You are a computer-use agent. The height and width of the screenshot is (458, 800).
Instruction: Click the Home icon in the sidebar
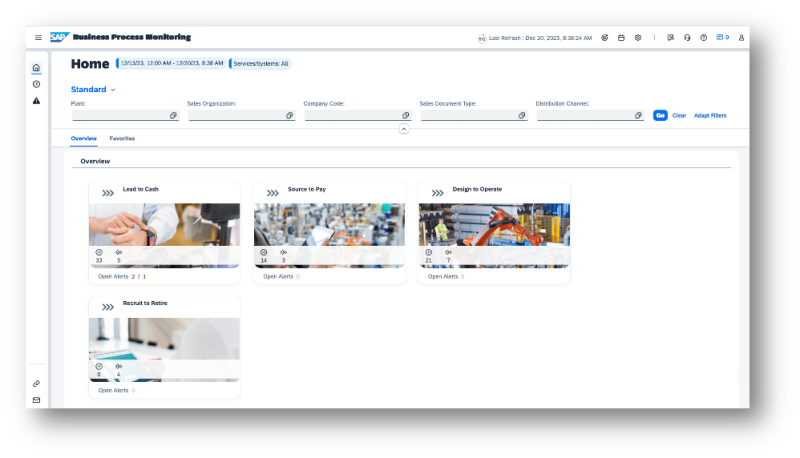click(x=36, y=68)
